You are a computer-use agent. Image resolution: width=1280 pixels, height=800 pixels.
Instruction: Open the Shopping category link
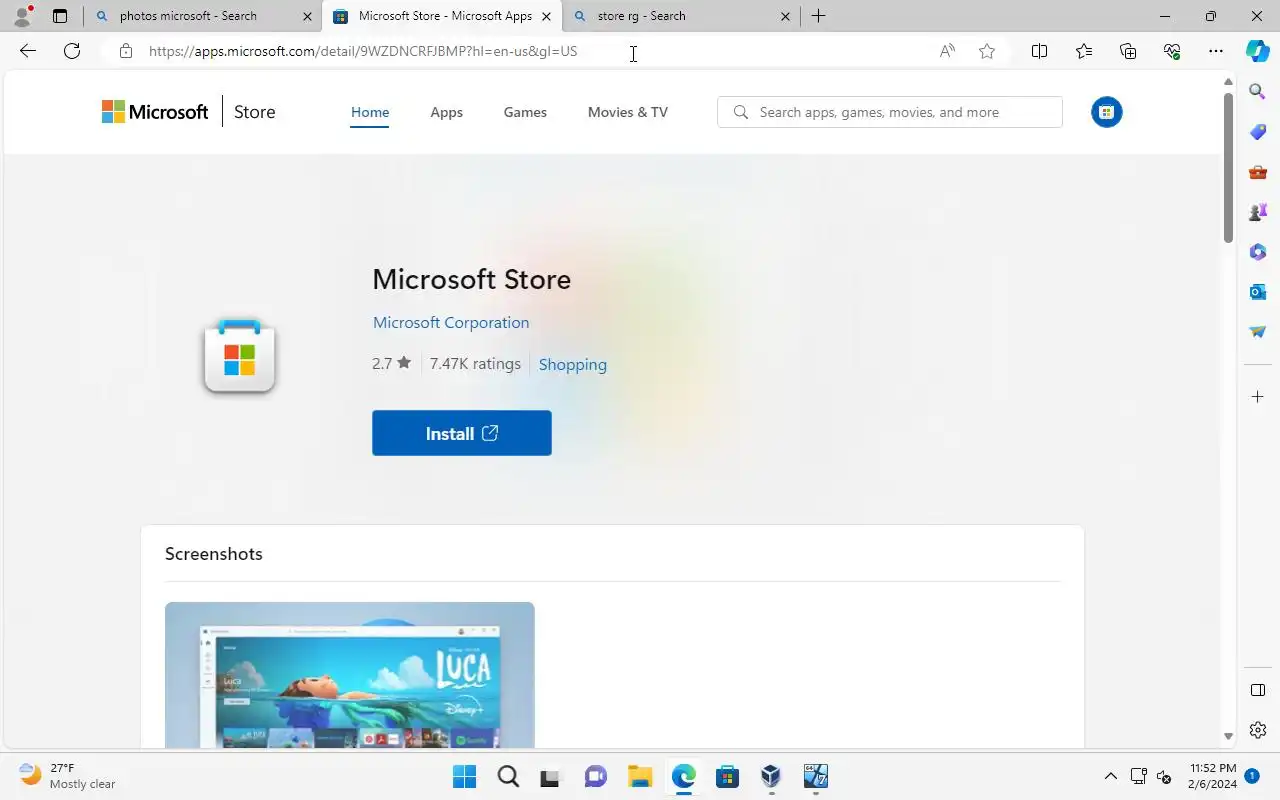pos(573,364)
